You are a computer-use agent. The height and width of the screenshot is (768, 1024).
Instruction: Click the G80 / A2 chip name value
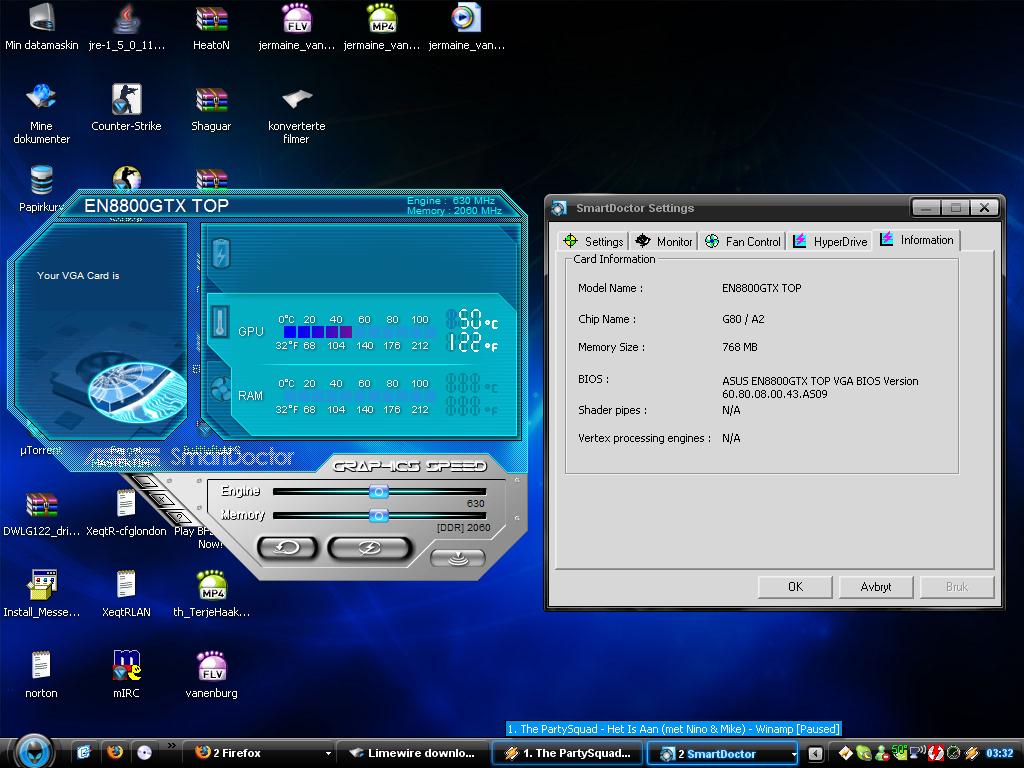pyautogui.click(x=743, y=319)
